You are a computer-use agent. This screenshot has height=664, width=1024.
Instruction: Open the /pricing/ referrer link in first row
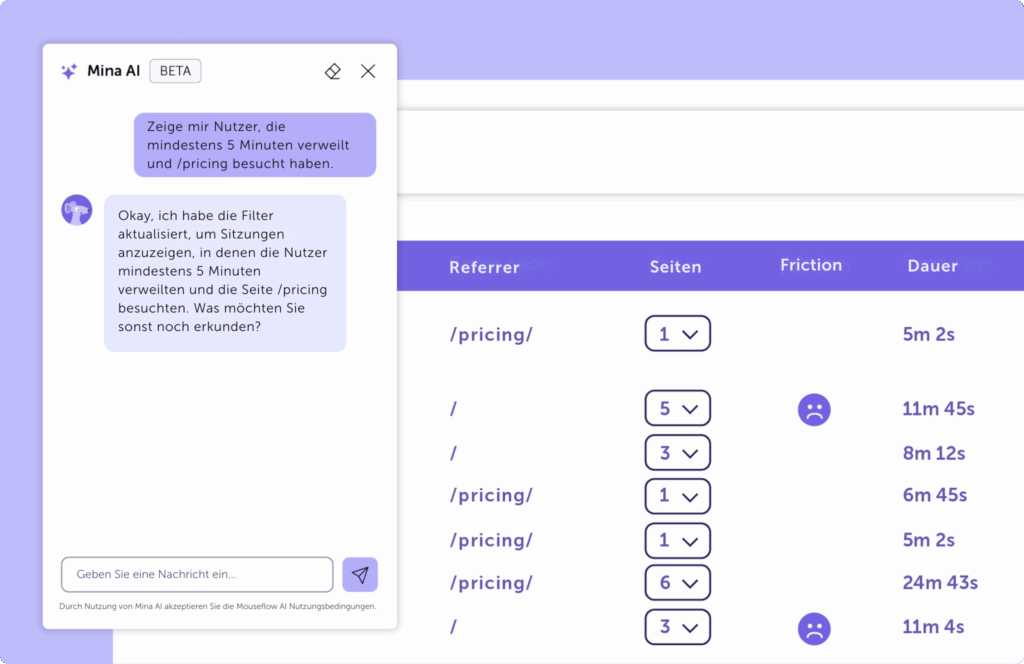point(491,334)
